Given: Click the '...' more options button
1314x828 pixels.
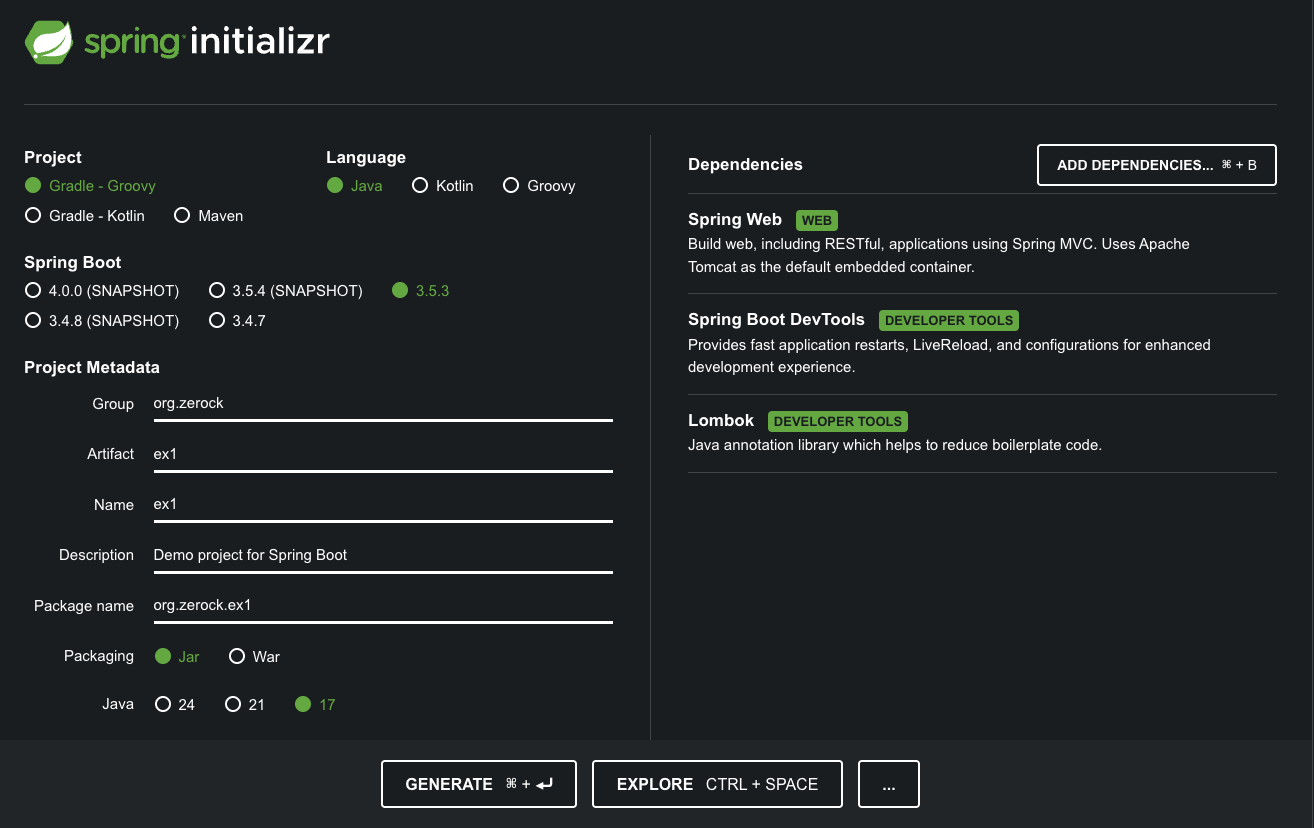Looking at the screenshot, I should point(888,784).
